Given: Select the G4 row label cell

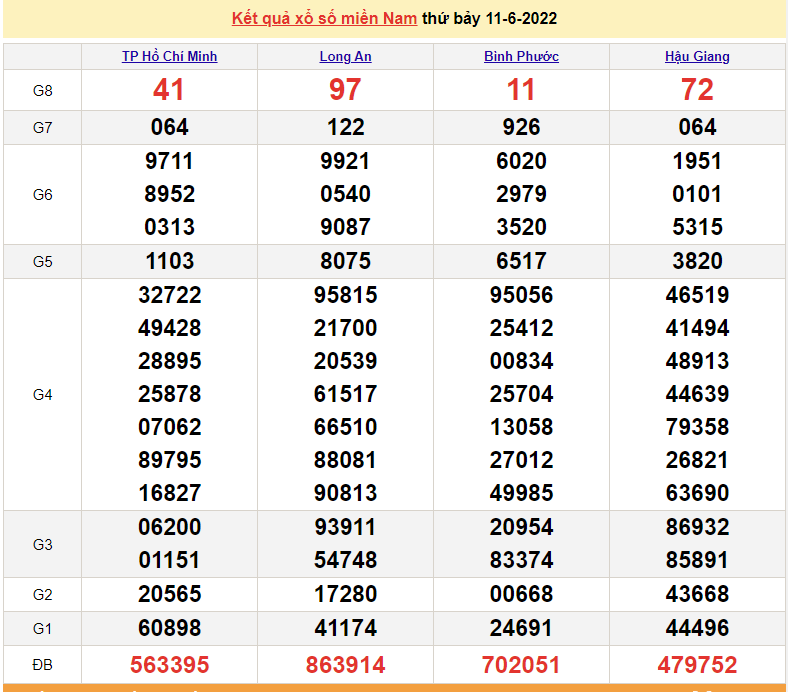Looking at the screenshot, I should (42, 394).
